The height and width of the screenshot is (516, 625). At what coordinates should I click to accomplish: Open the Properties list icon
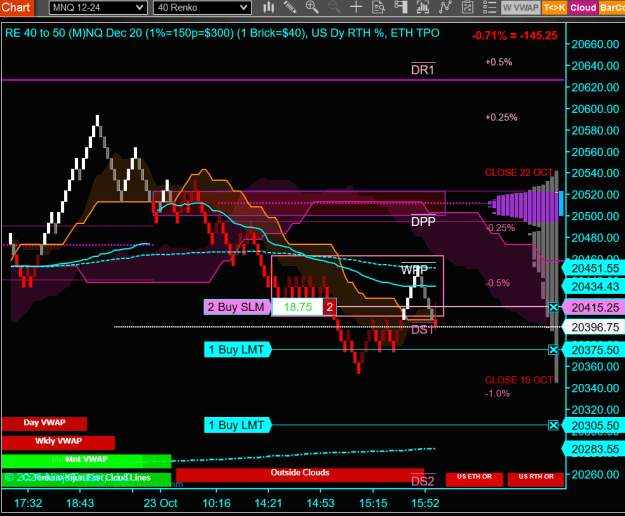pos(489,7)
